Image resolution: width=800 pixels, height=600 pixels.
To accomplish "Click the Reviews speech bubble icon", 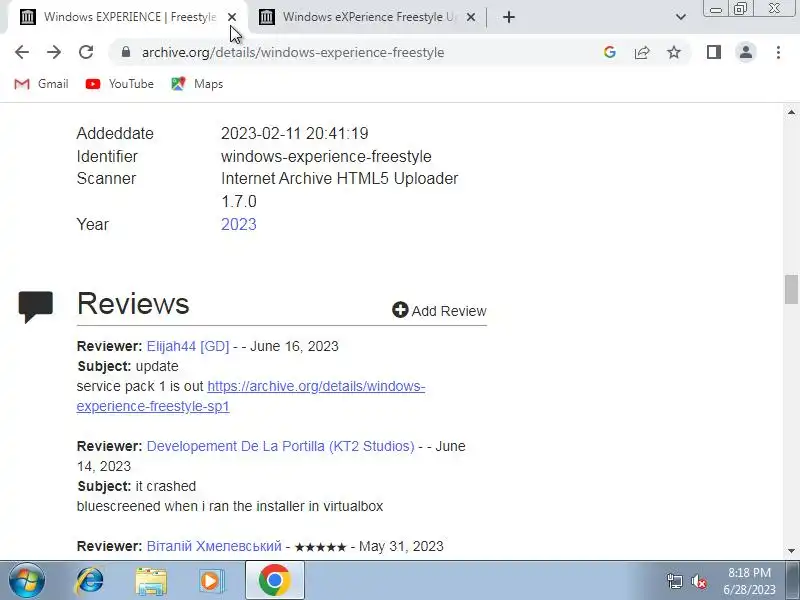I will 36,306.
